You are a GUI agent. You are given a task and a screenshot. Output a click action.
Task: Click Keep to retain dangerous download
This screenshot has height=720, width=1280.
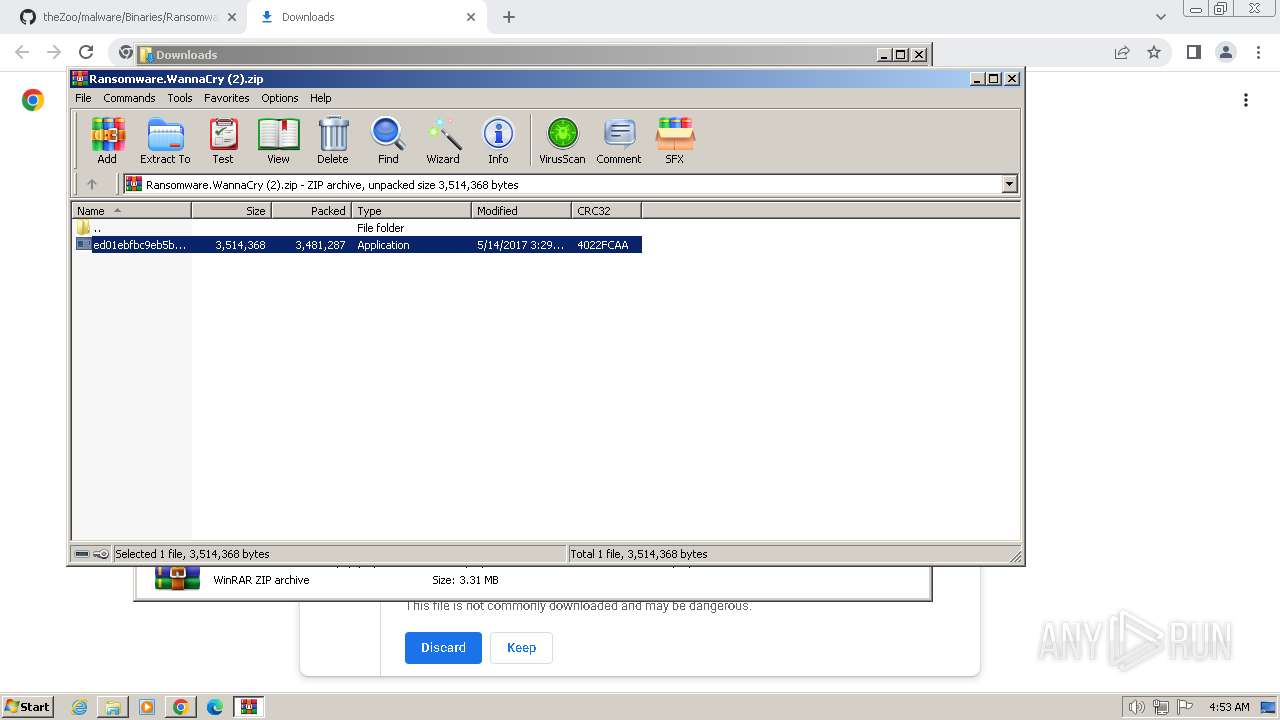[521, 648]
